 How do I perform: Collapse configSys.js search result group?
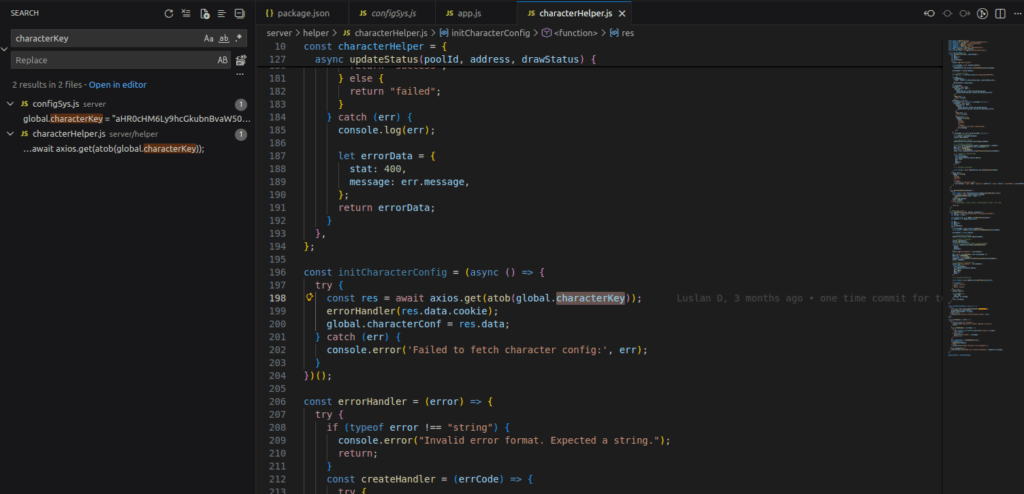click(x=10, y=104)
